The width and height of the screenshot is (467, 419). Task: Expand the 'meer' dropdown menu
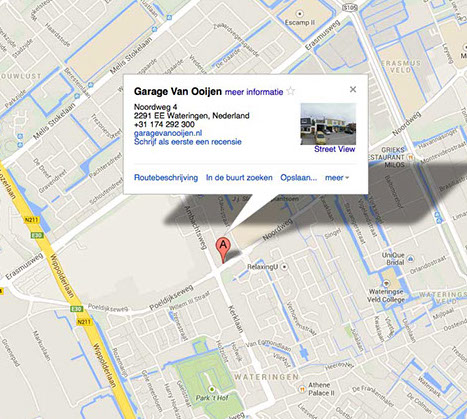(337, 178)
